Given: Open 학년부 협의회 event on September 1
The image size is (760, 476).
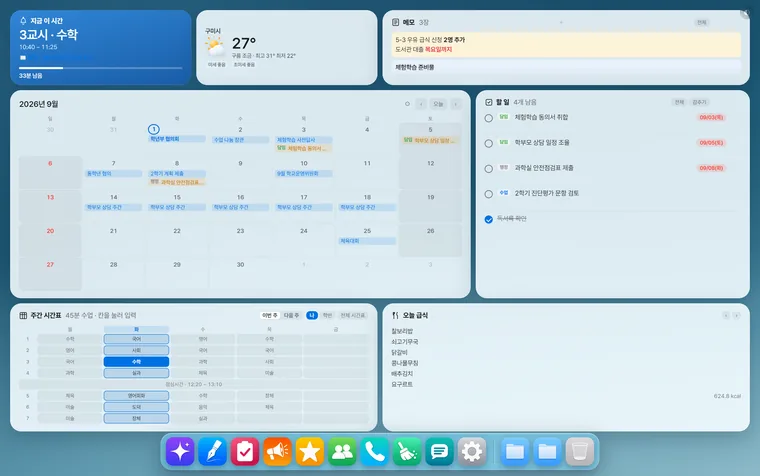Looking at the screenshot, I should point(177,139).
